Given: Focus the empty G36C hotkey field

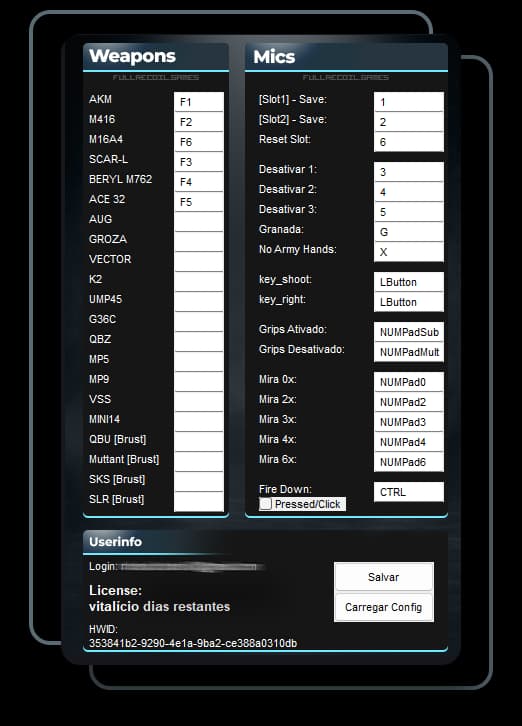Looking at the screenshot, I should click(199, 322).
